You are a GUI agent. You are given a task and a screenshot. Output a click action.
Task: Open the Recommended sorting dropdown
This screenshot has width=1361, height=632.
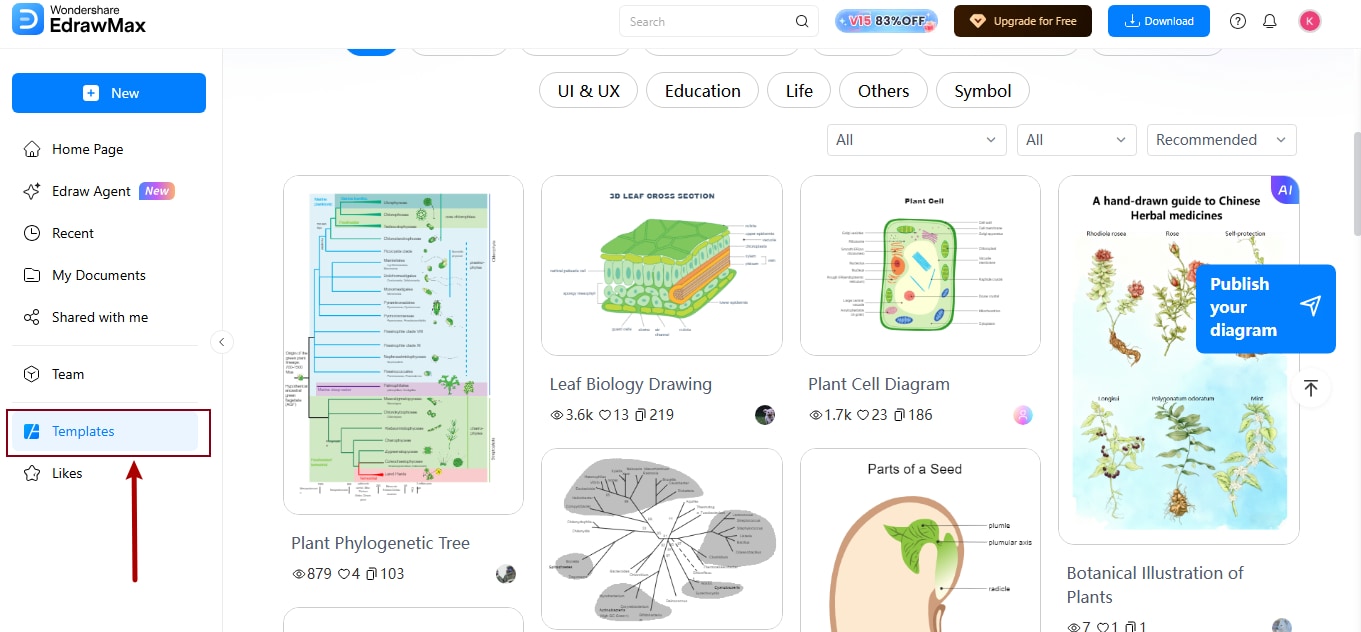1220,140
